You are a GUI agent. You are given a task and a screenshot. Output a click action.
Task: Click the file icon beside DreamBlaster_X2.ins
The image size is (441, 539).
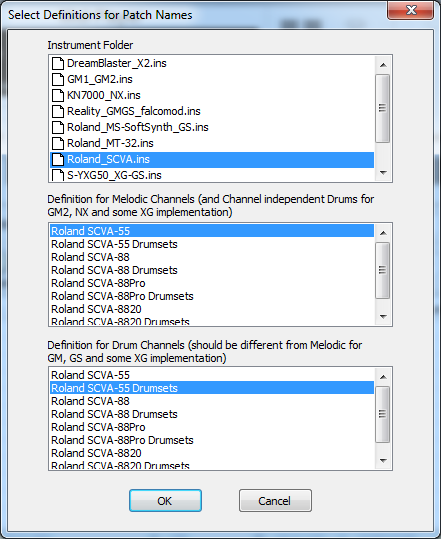pyautogui.click(x=58, y=63)
